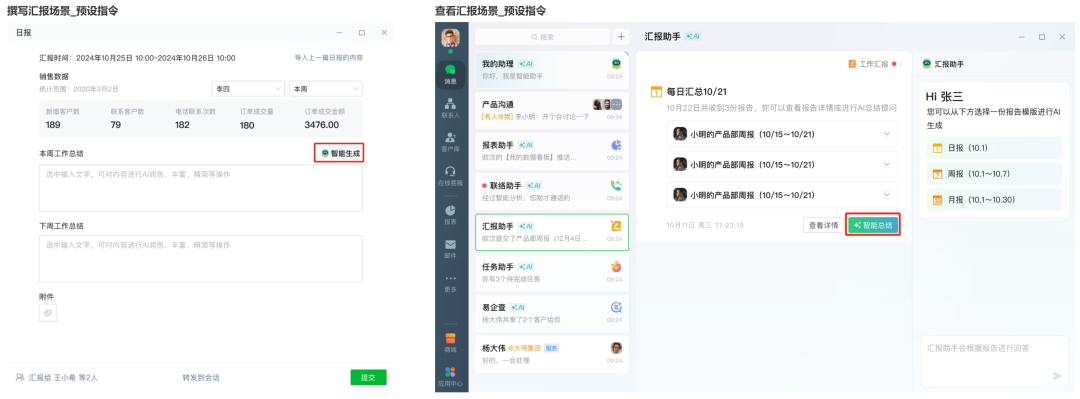Expand the second 小明的产品部周报 report row
The width and height of the screenshot is (1080, 399).
pos(886,165)
